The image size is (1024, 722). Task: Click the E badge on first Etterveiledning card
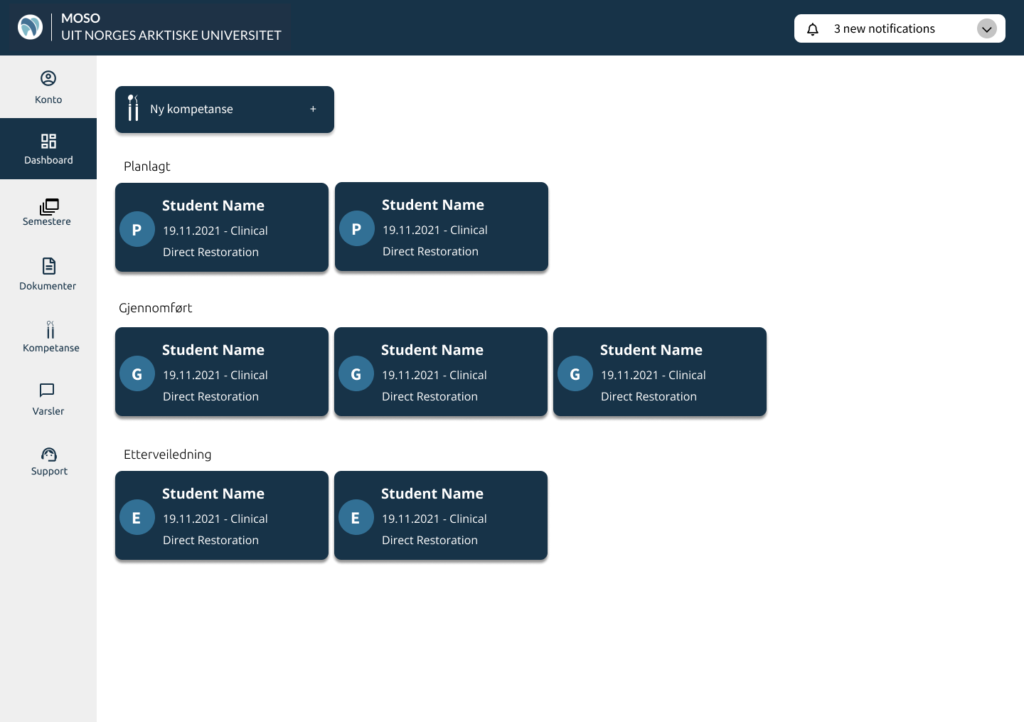[137, 518]
